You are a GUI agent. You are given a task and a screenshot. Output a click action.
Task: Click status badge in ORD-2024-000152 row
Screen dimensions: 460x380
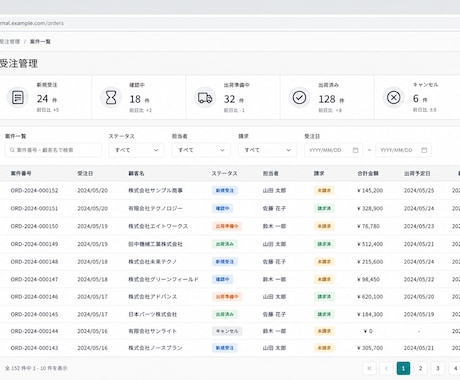pyautogui.click(x=225, y=191)
